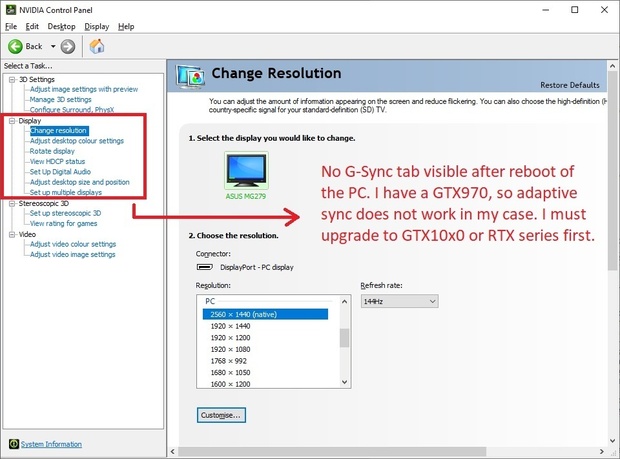Collapse the Stereoscopic 3D tree node

click(12, 203)
